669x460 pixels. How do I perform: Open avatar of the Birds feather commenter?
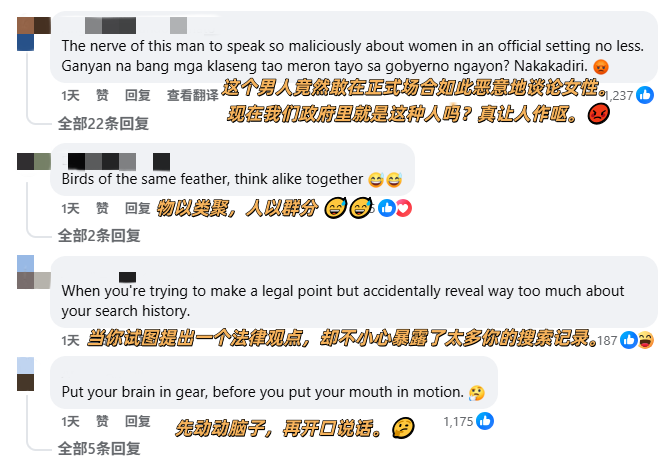point(34,162)
